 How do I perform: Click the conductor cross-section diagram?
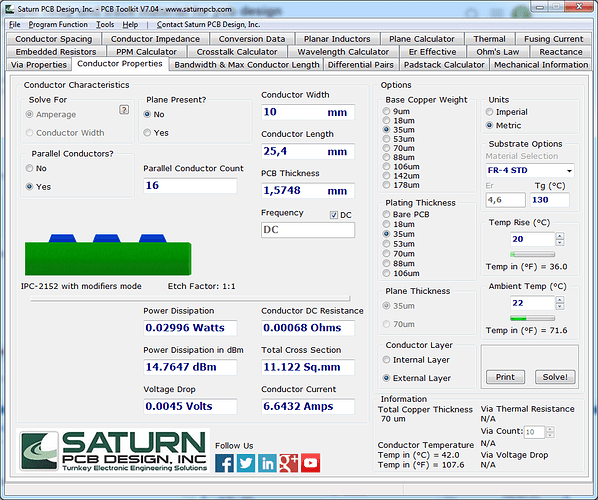[108, 254]
